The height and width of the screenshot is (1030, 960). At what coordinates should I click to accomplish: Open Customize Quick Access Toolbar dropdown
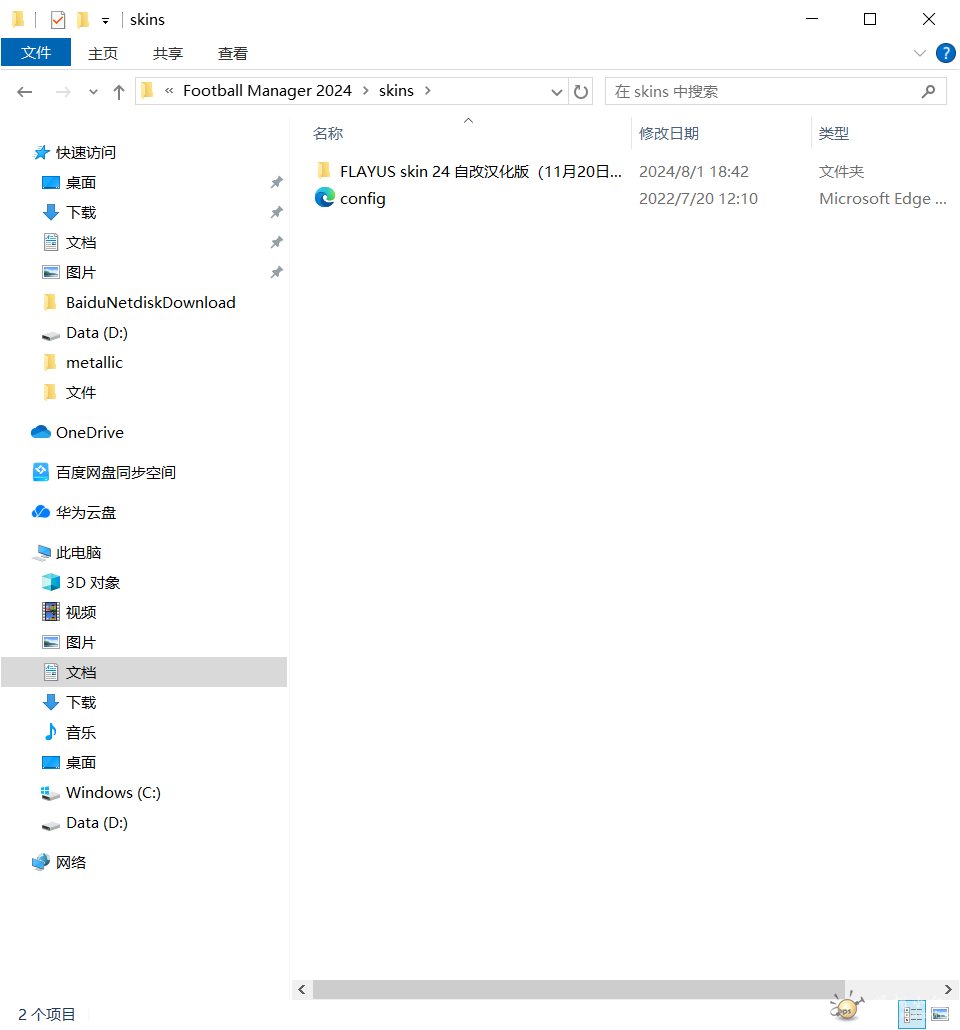[x=105, y=20]
